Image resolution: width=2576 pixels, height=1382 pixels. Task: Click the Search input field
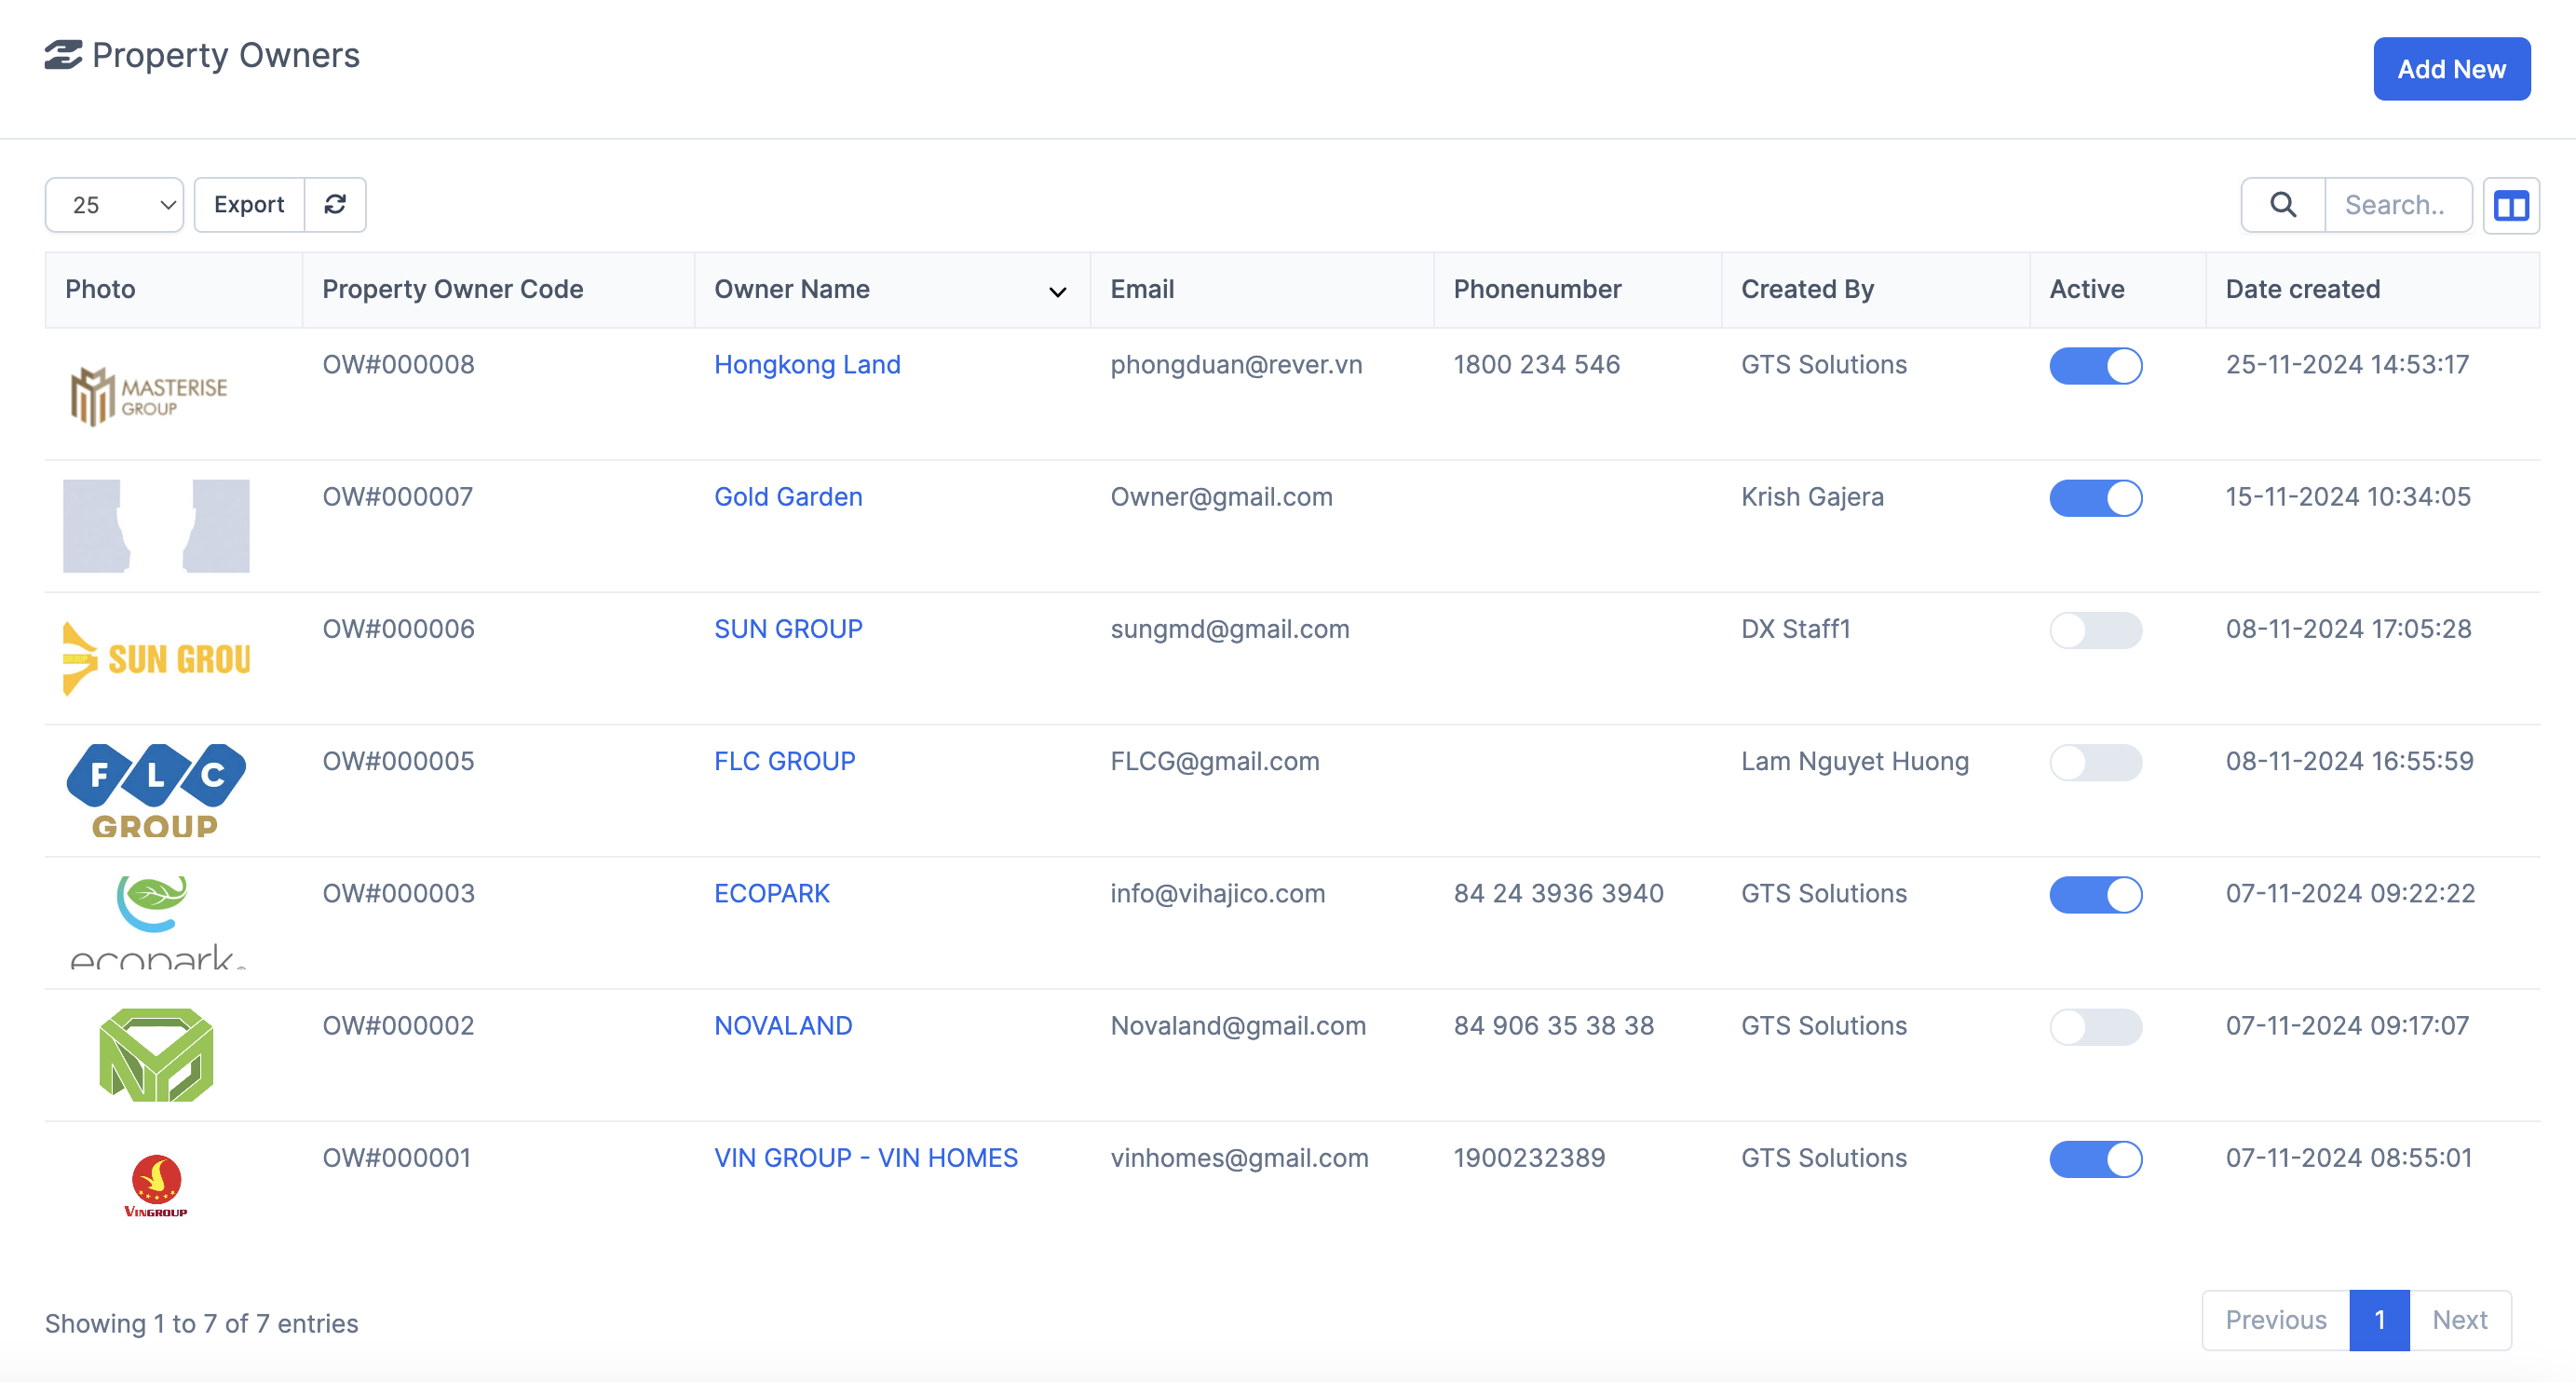pyautogui.click(x=2399, y=205)
